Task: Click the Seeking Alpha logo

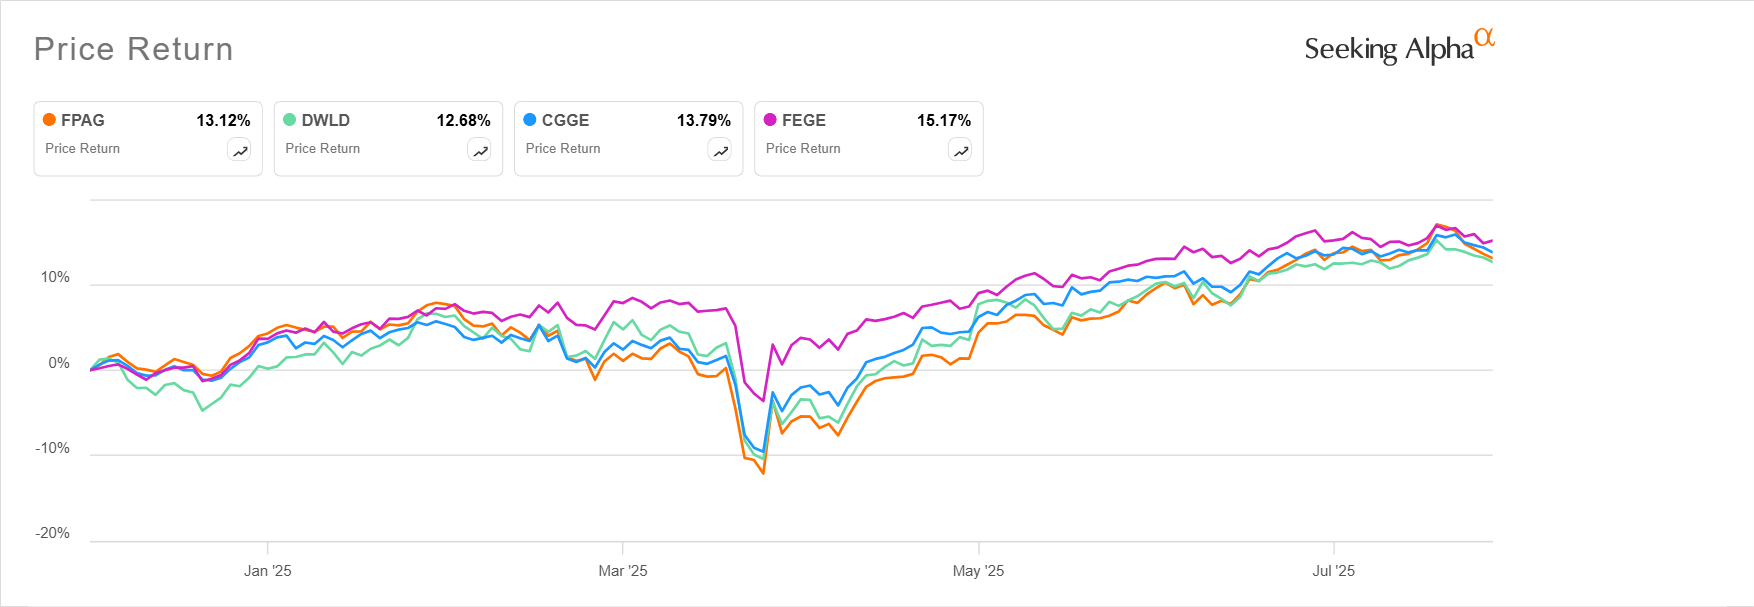Action: pos(1388,49)
